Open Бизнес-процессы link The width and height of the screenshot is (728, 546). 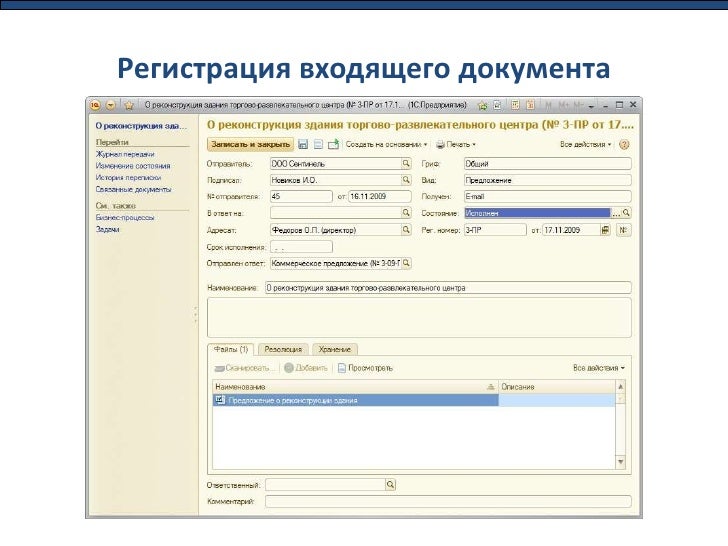tap(125, 217)
